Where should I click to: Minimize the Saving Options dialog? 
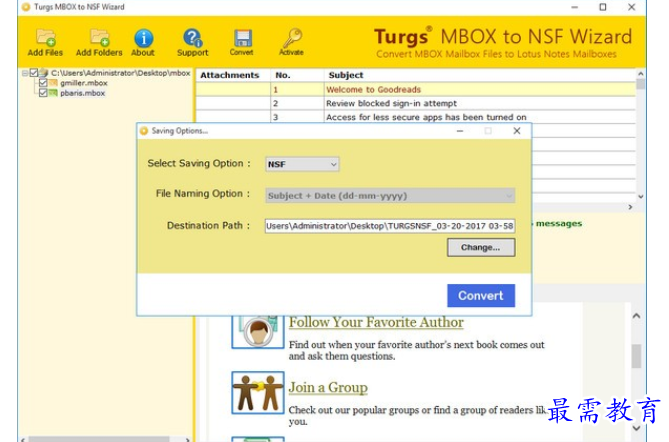[x=460, y=131]
